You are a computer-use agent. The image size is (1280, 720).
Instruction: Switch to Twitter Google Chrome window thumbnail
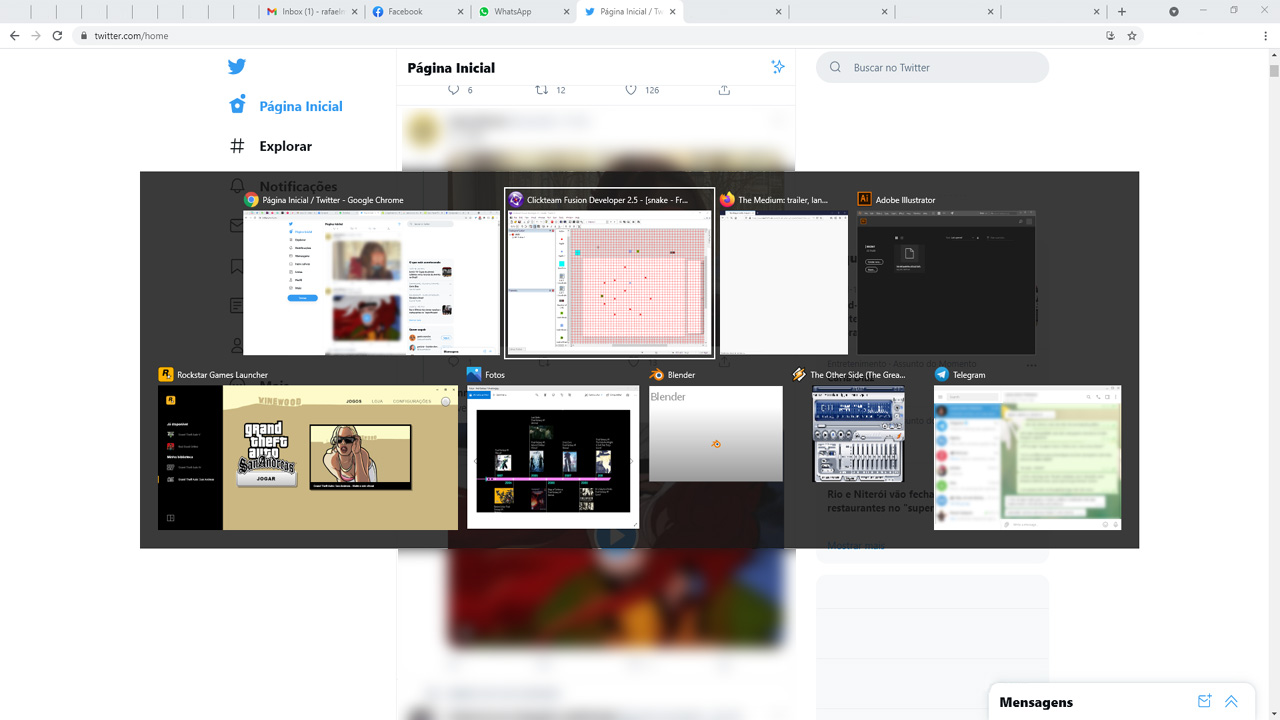372,282
